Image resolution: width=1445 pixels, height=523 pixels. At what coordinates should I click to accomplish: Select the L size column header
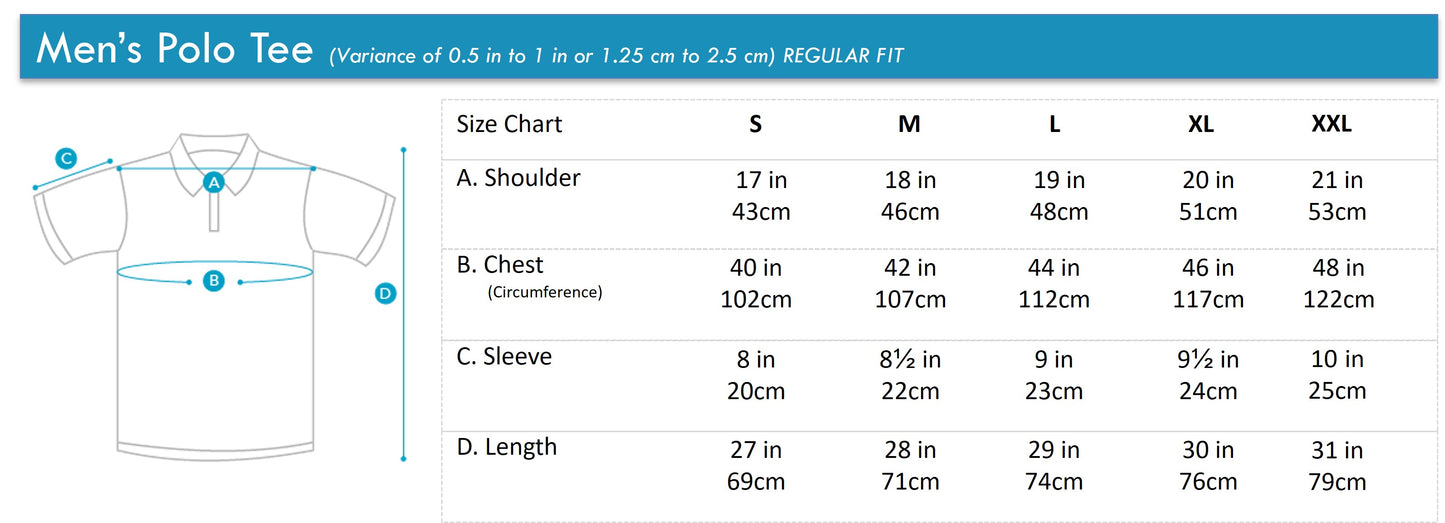pyautogui.click(x=1055, y=124)
